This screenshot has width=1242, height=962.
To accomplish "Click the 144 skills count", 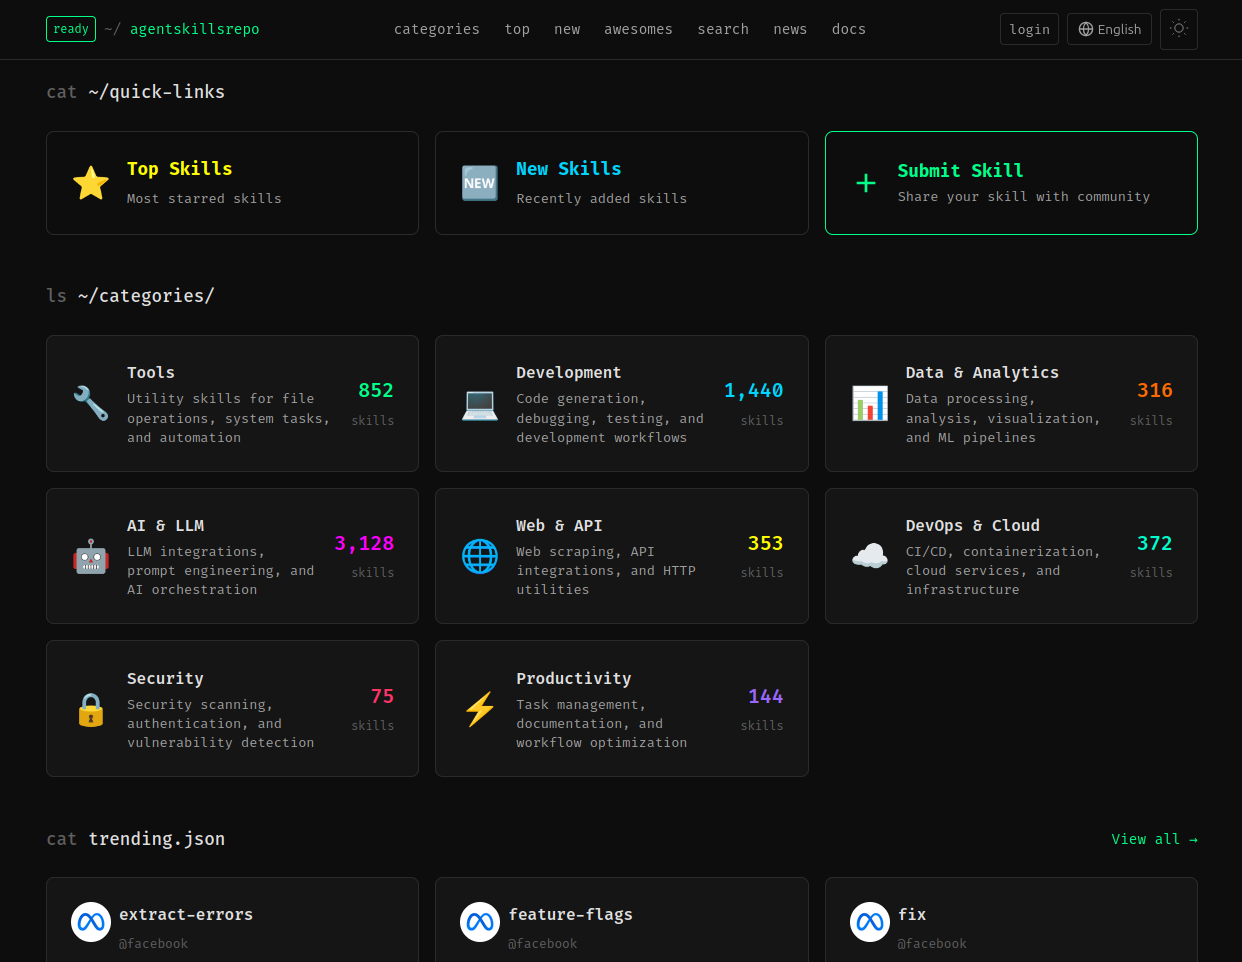I will pos(766,696).
